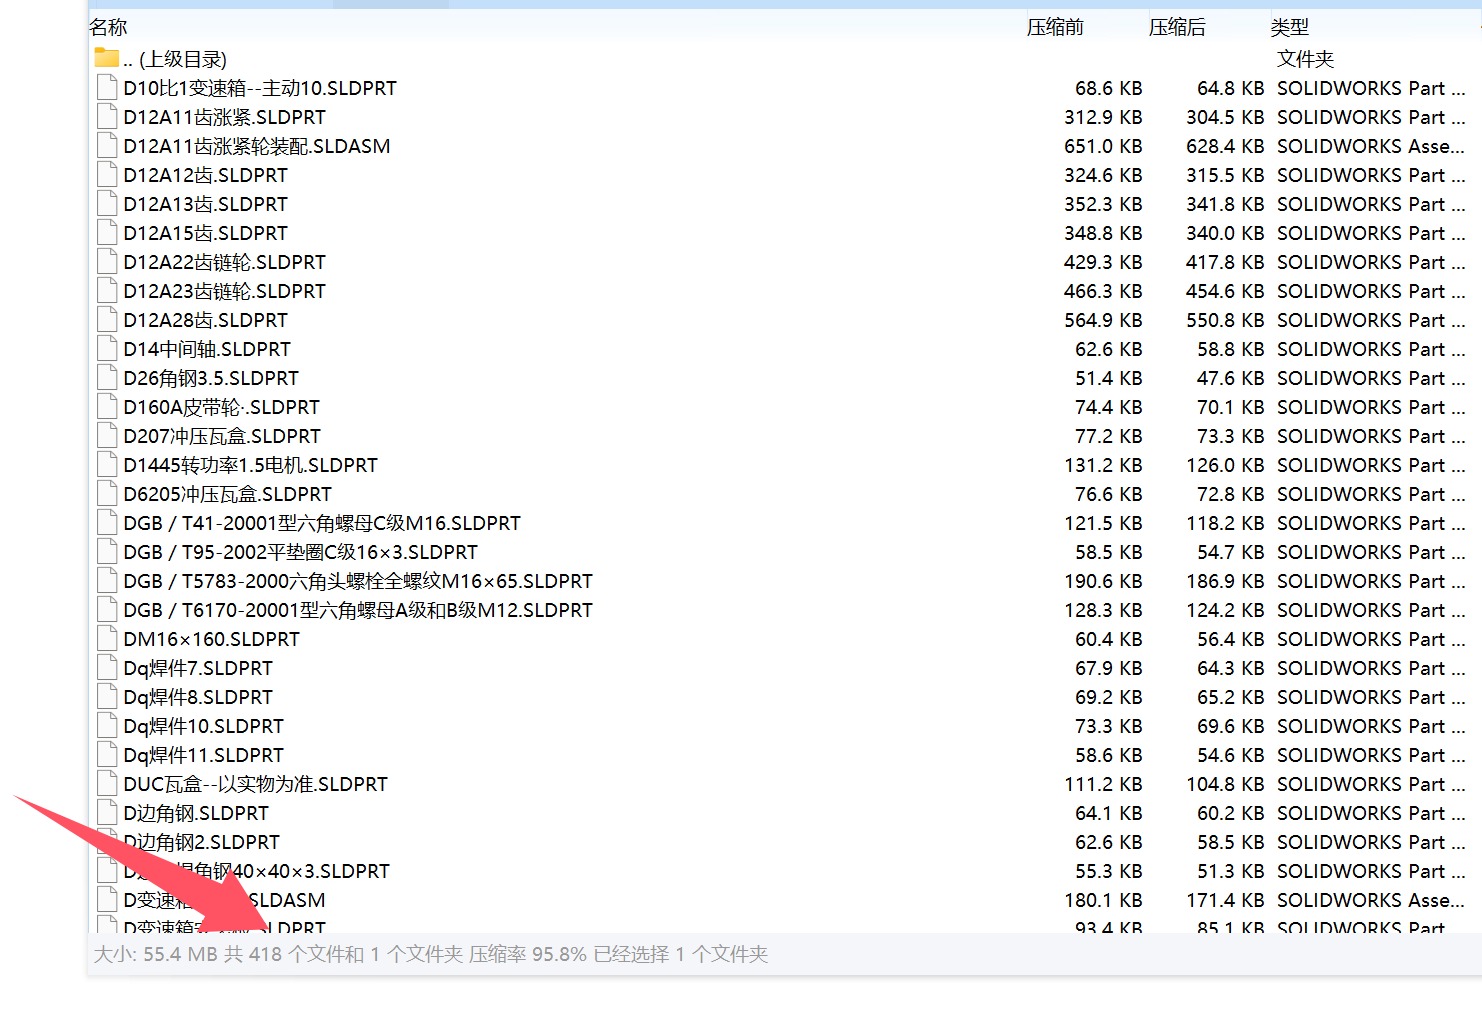Select the 70.1 KB compressed size cell
This screenshot has width=1482, height=1012.
pos(1231,407)
